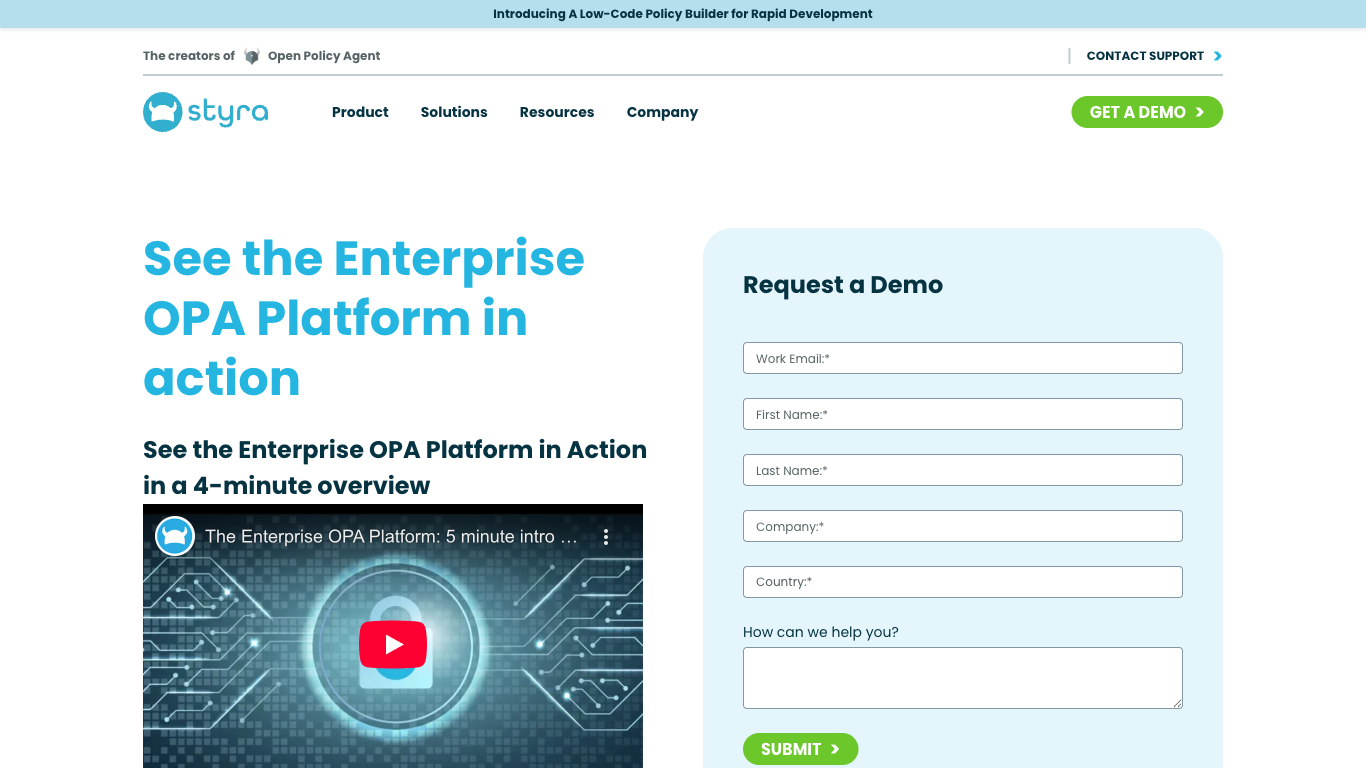The height and width of the screenshot is (768, 1366).
Task: Click the Request a Demo heading
Action: [x=843, y=285]
